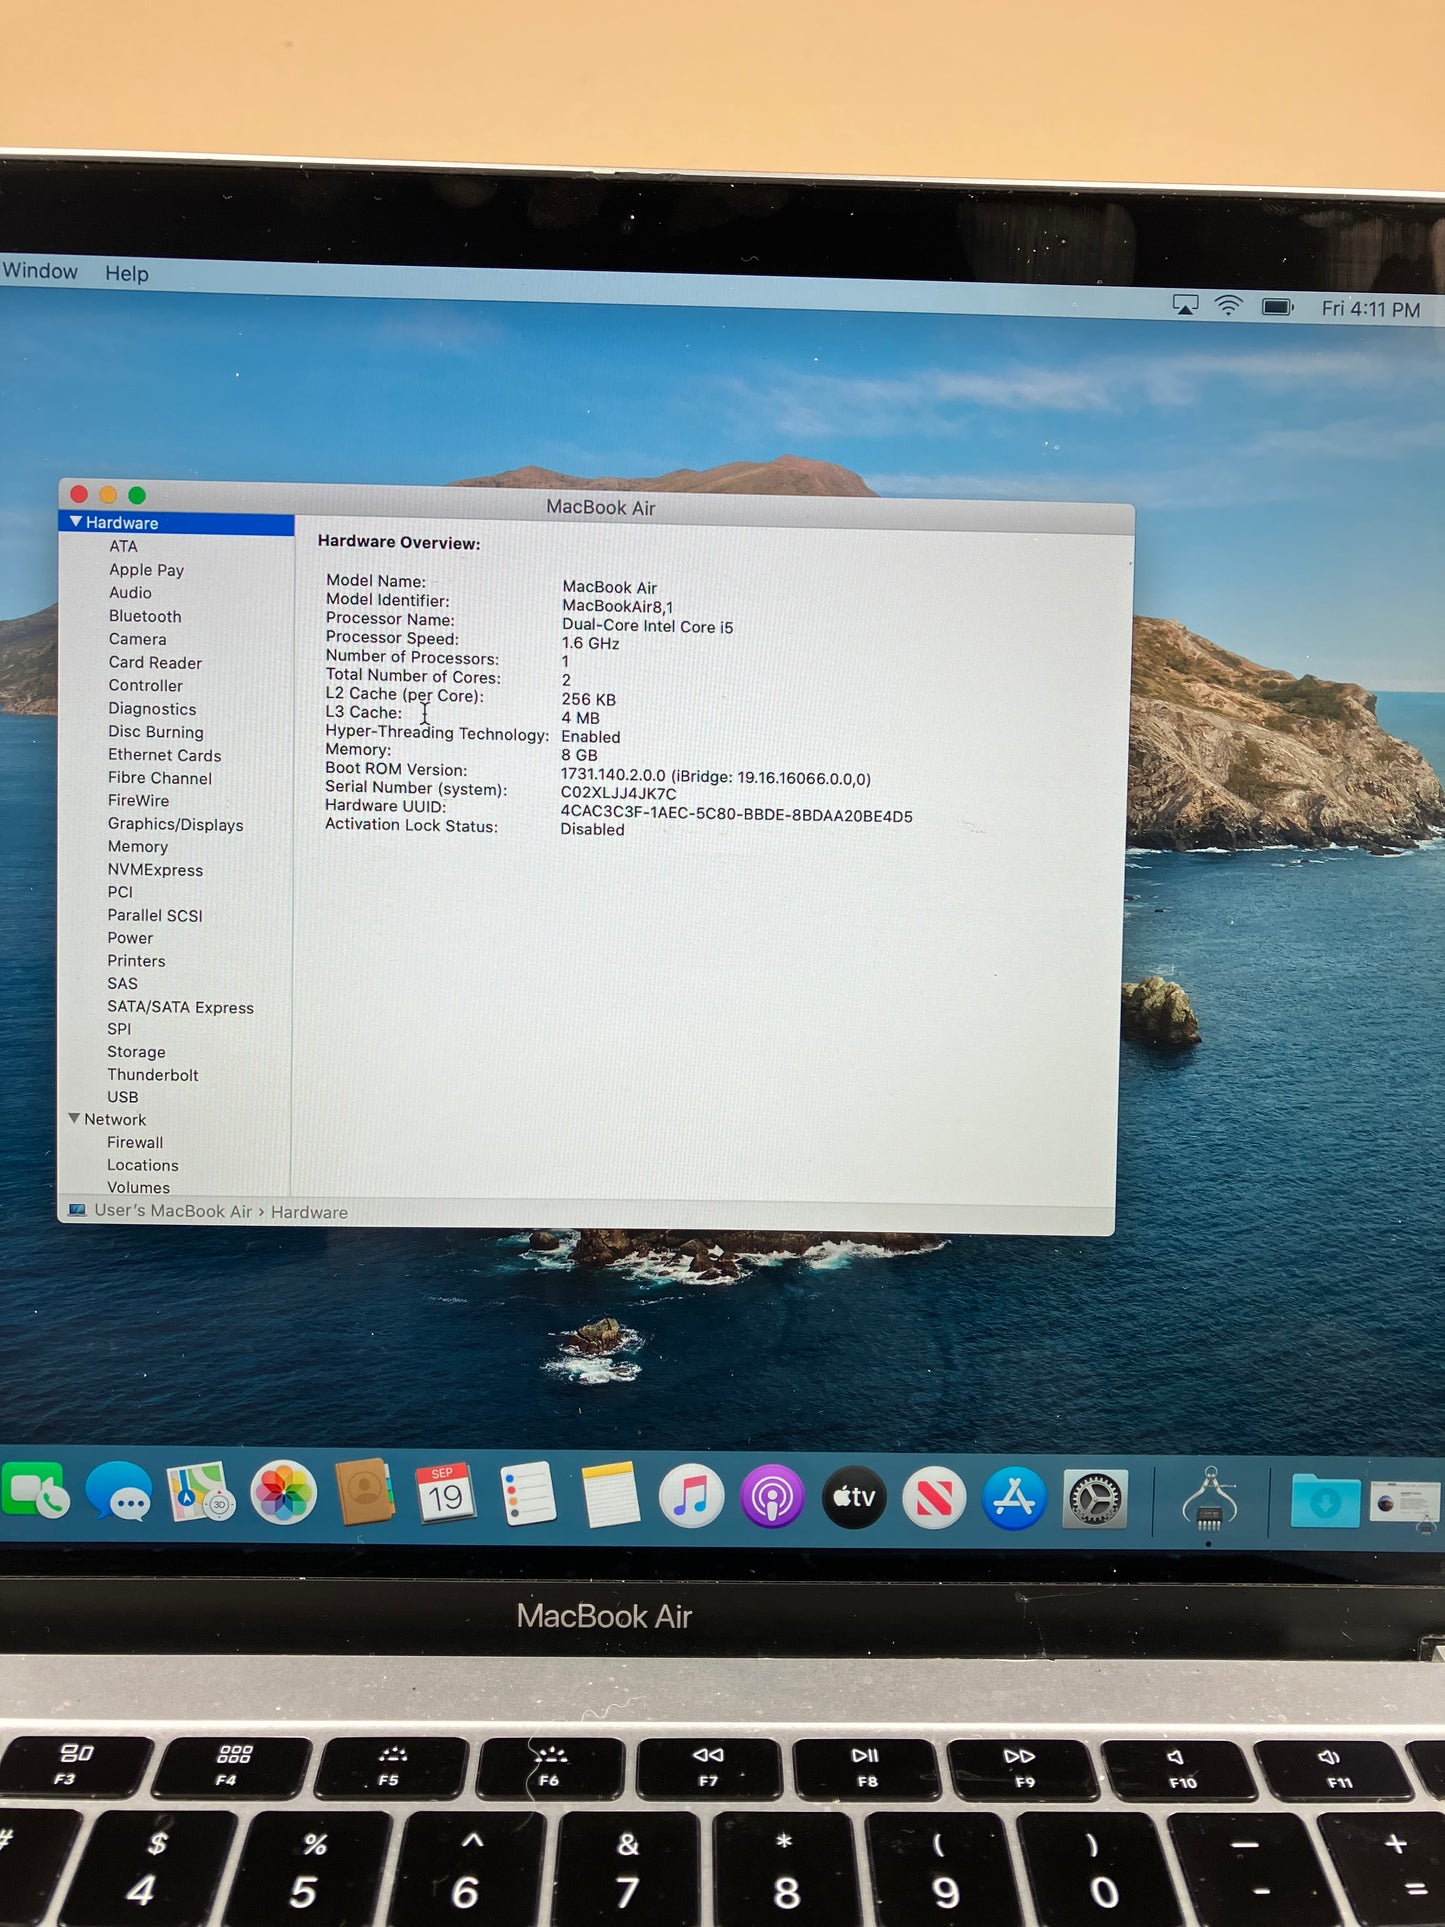Select SPI in the sidebar
The width and height of the screenshot is (1445, 1927).
(119, 1028)
